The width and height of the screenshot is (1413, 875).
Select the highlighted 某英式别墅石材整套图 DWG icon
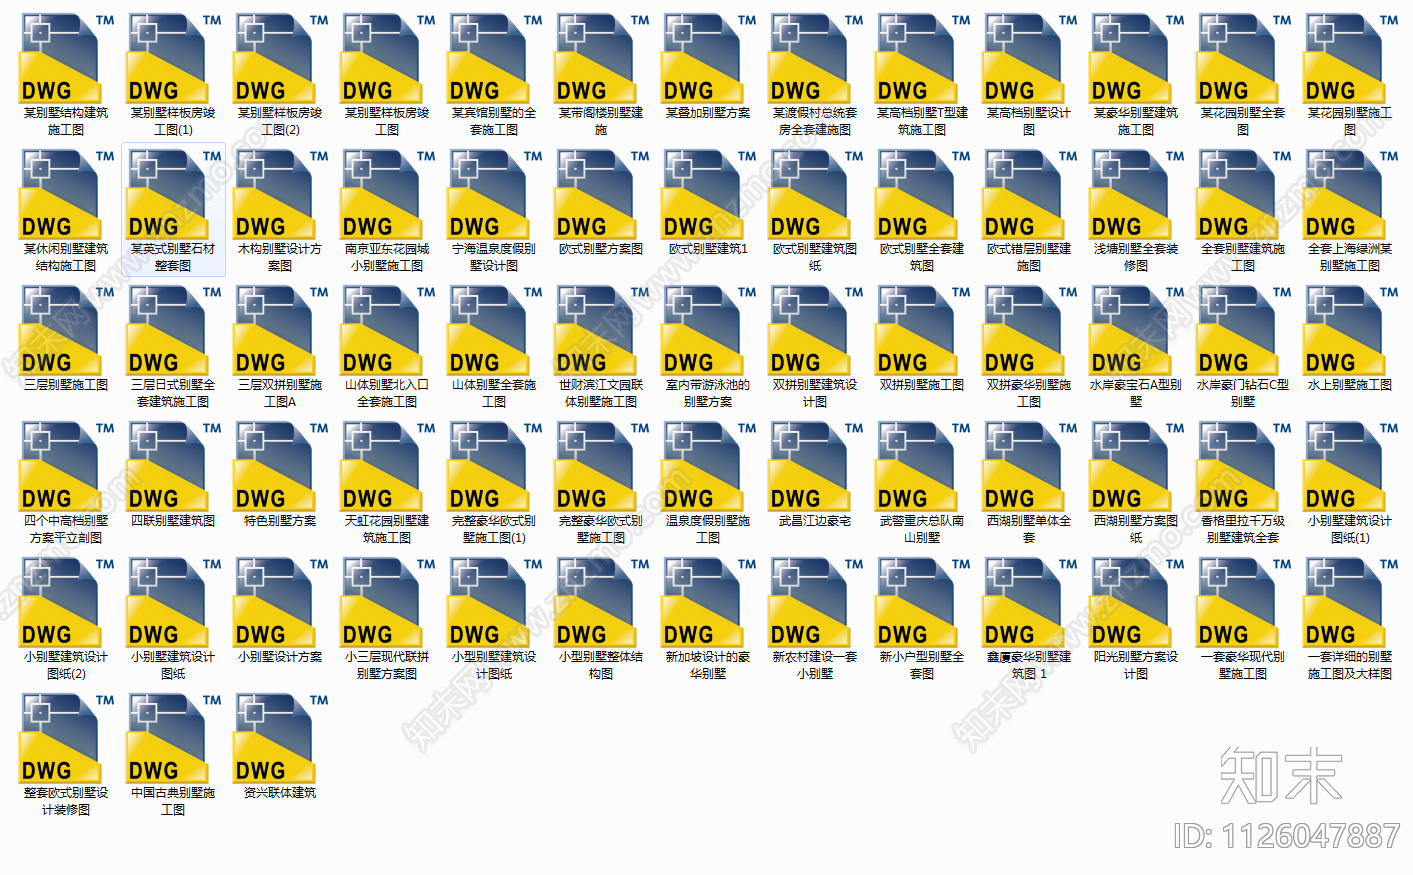167,195
